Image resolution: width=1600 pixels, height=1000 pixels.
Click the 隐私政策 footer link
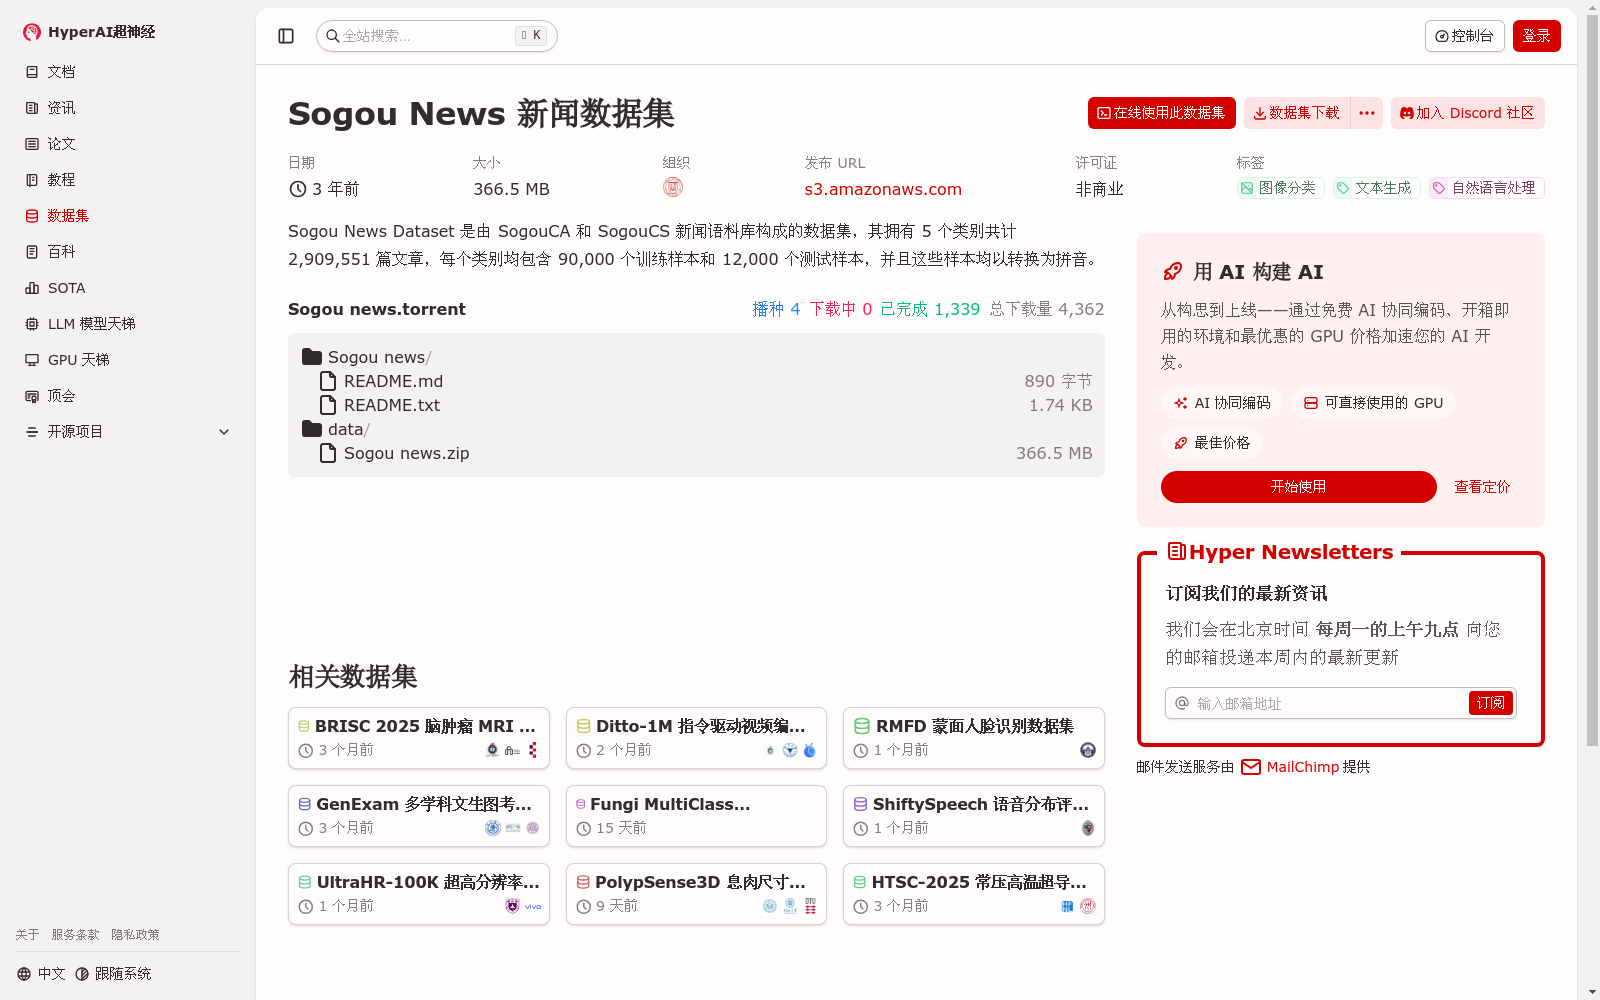[x=135, y=934]
